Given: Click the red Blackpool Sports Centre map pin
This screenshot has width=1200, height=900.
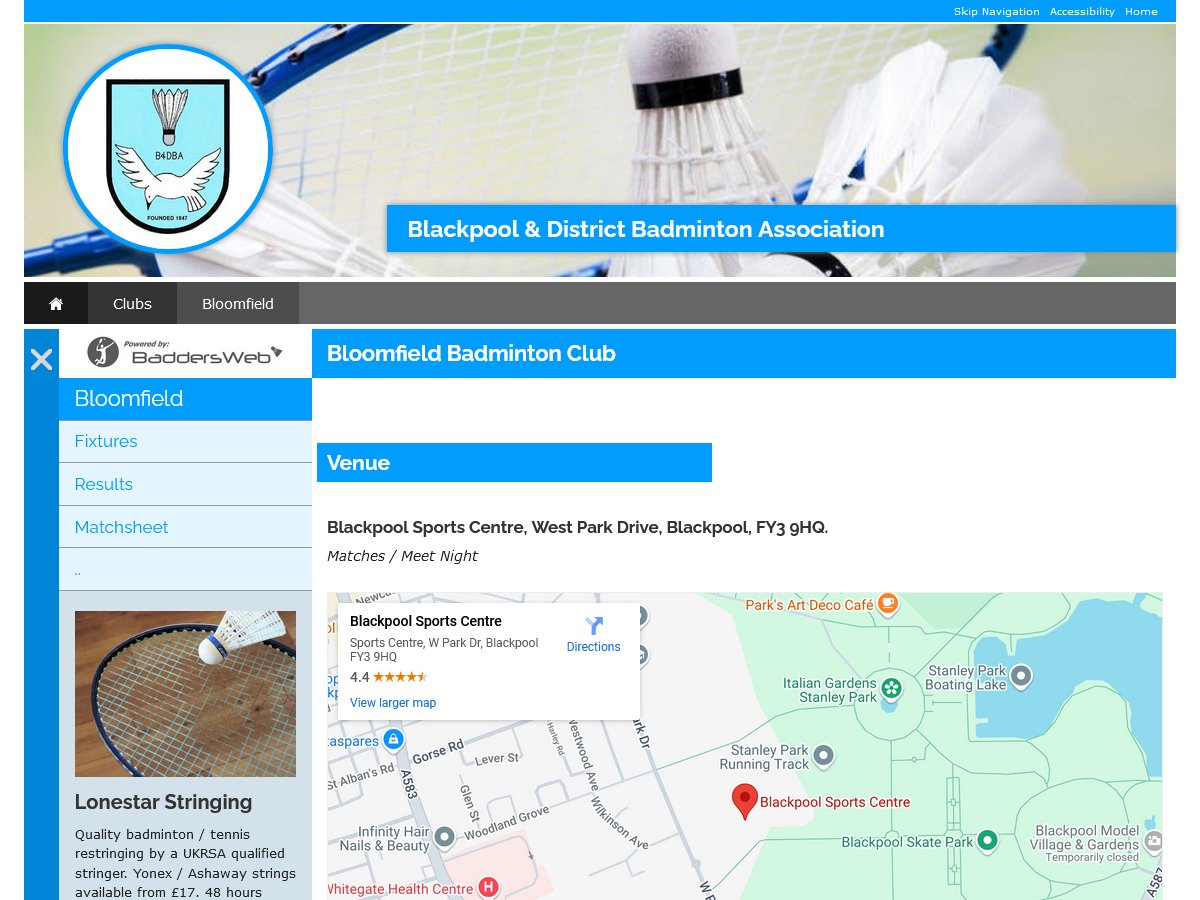Looking at the screenshot, I should [x=744, y=800].
